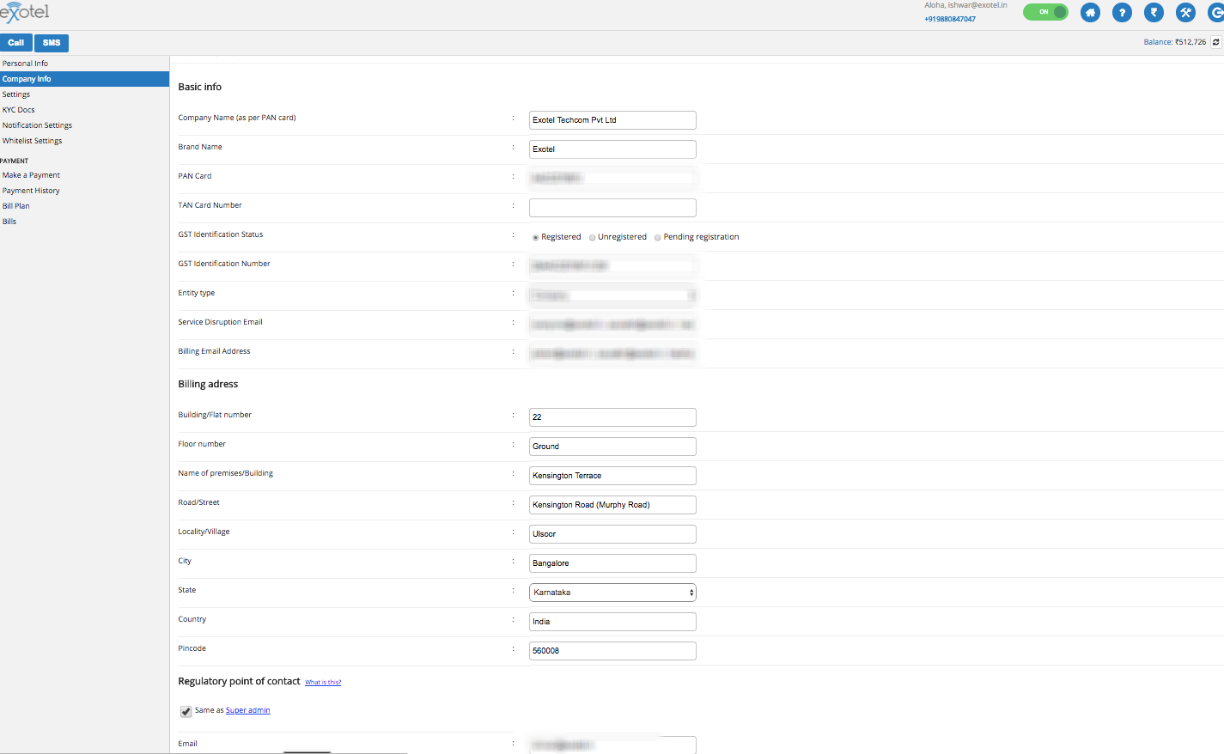Click the Pincode input field
Screen dimensions: 1224x754
[x=612, y=651]
